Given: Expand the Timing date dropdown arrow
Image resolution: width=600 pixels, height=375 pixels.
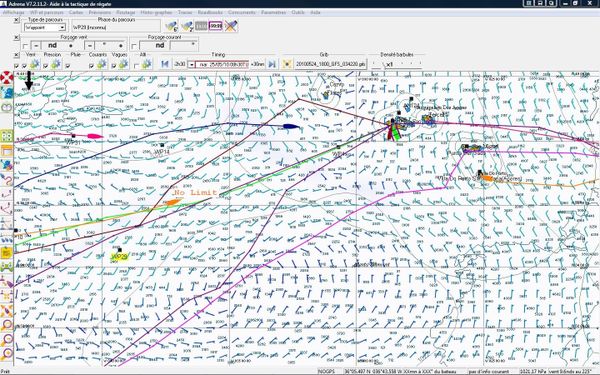Looking at the screenshot, I should point(191,65).
